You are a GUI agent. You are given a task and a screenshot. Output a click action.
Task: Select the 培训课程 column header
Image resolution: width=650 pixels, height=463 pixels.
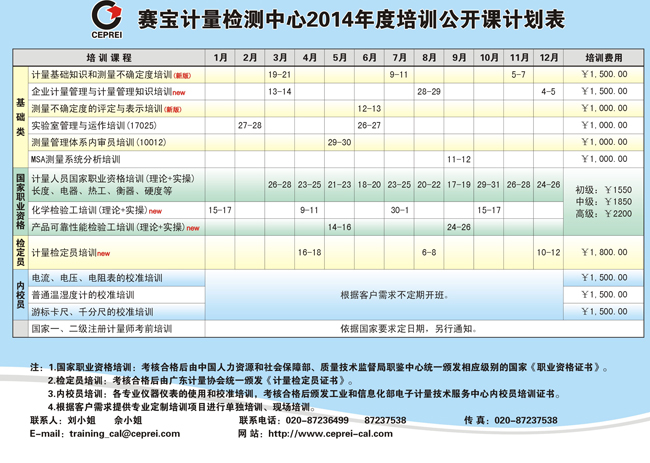coord(109,59)
